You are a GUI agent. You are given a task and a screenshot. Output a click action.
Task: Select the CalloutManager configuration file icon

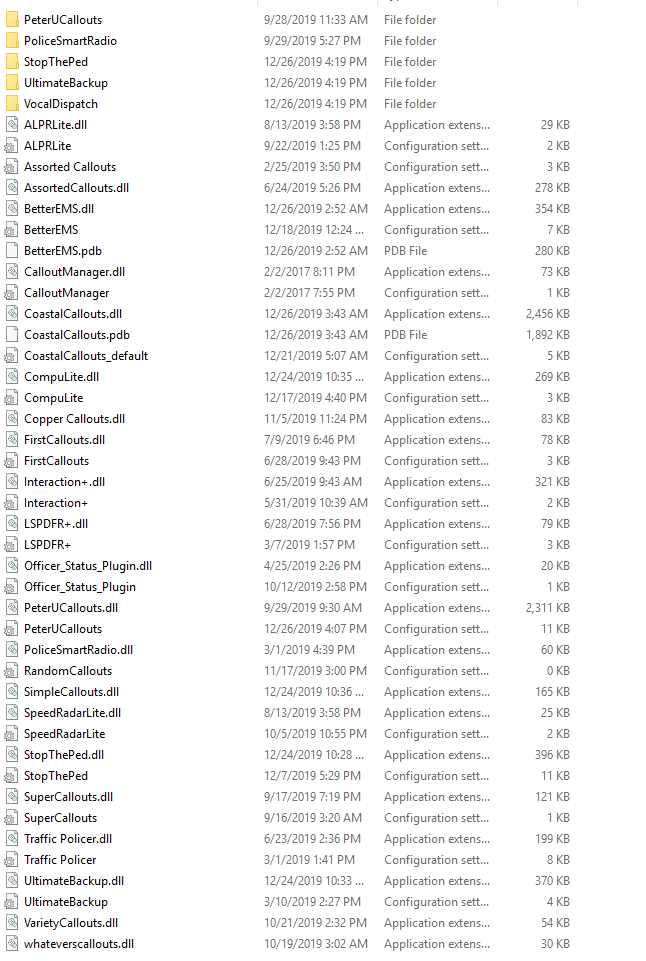[x=12, y=293]
